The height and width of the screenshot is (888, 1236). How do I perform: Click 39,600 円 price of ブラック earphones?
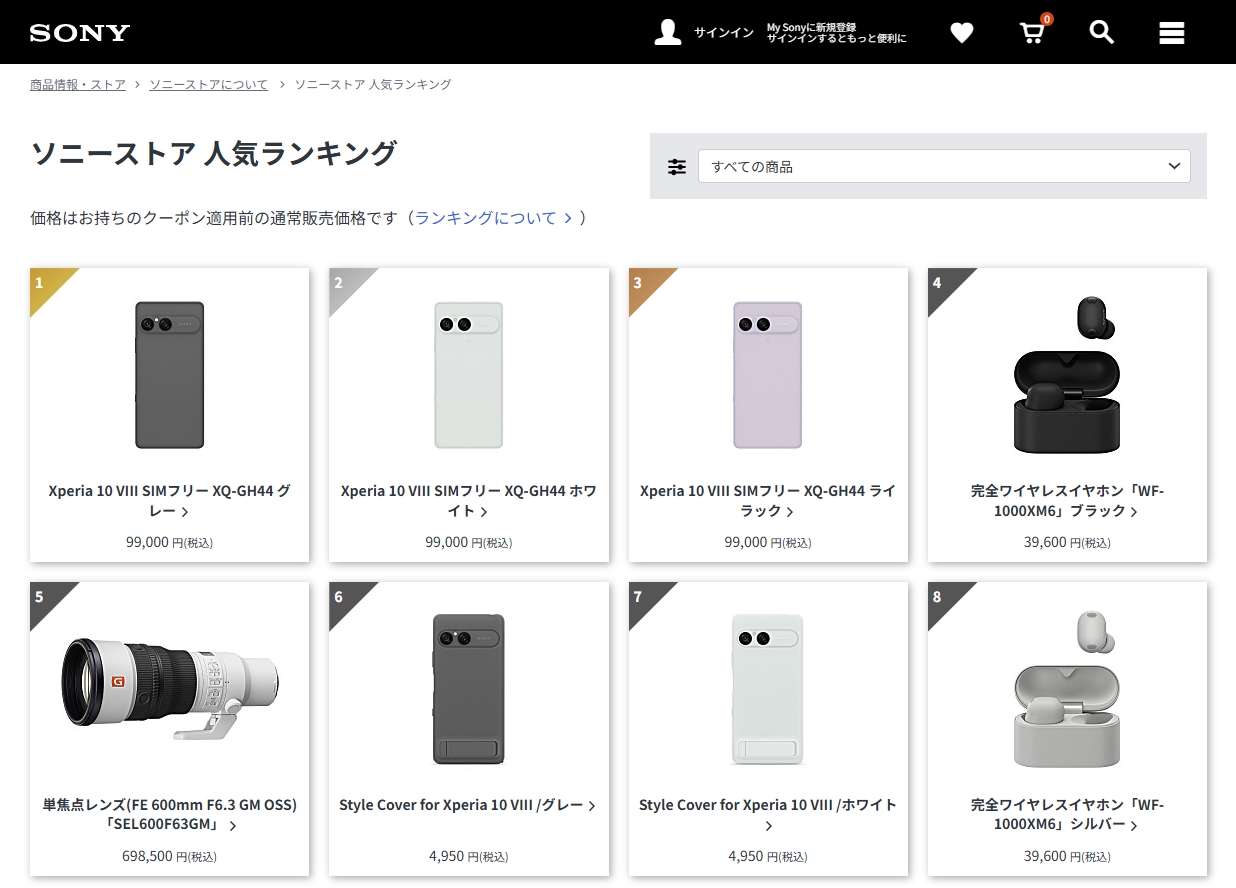(x=1067, y=542)
